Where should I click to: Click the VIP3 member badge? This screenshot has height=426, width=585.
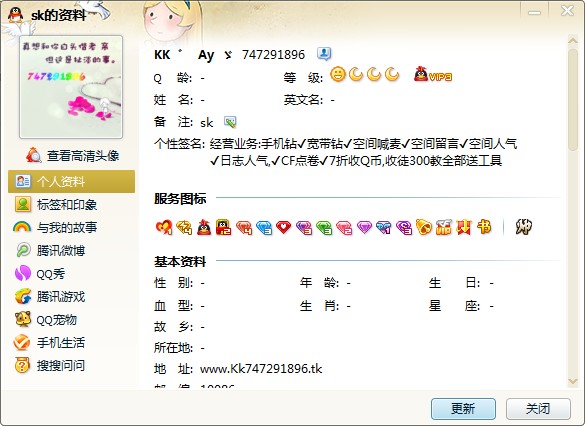point(433,74)
